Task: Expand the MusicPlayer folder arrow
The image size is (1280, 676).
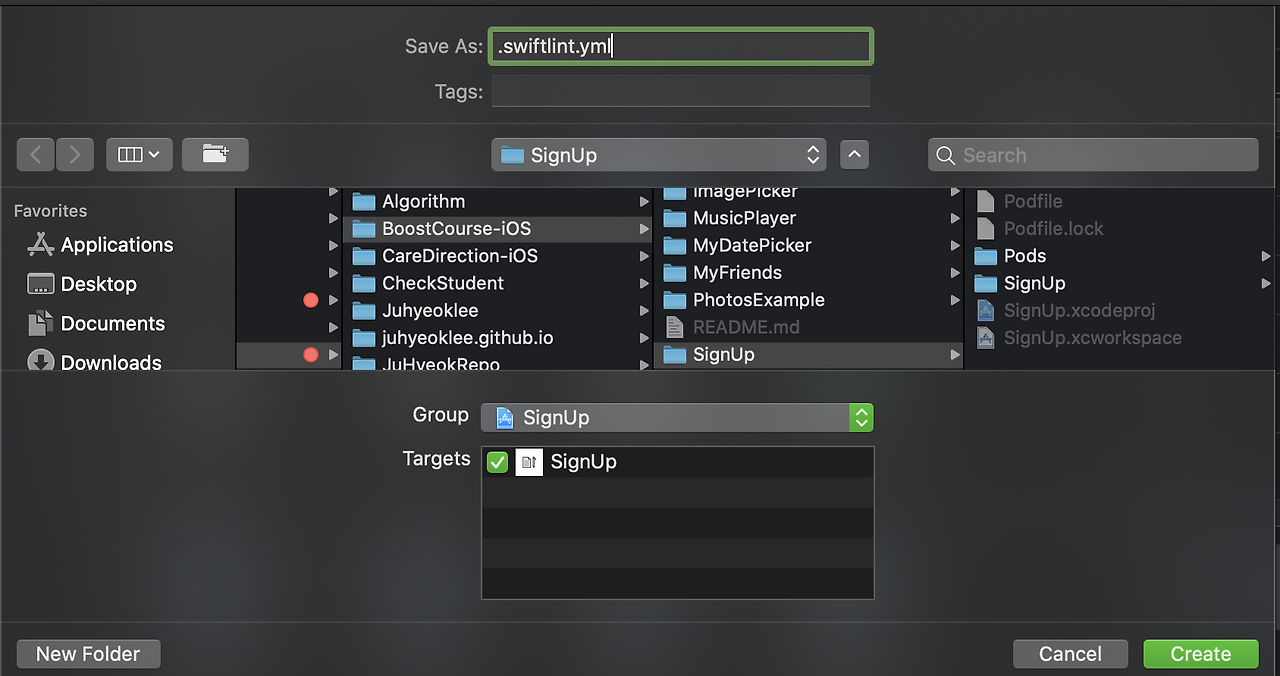Action: click(x=955, y=218)
